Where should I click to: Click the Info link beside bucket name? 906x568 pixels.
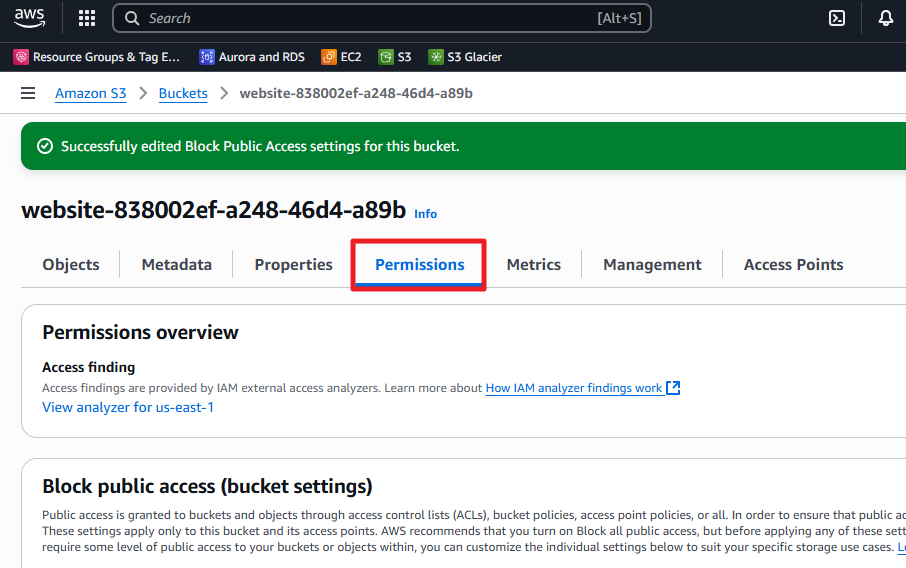[425, 214]
